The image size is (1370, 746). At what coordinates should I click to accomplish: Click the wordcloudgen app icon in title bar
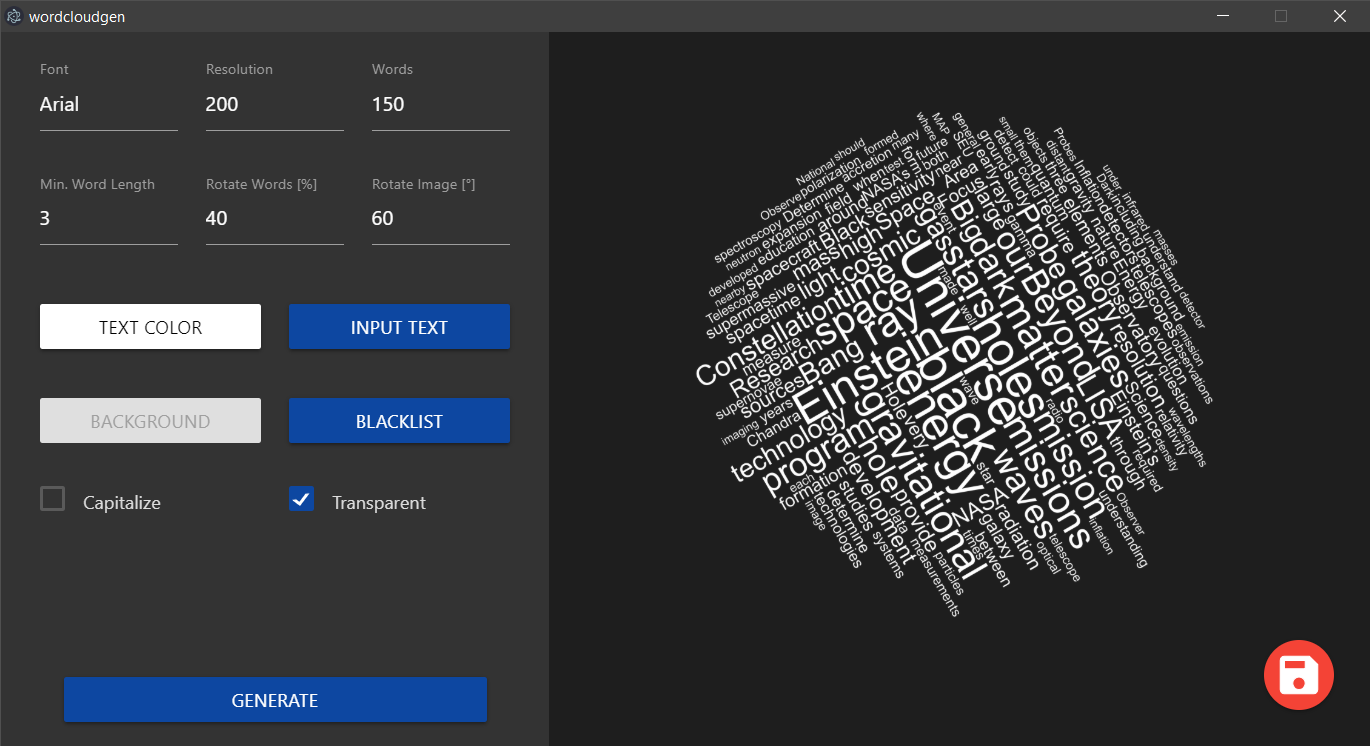[14, 16]
